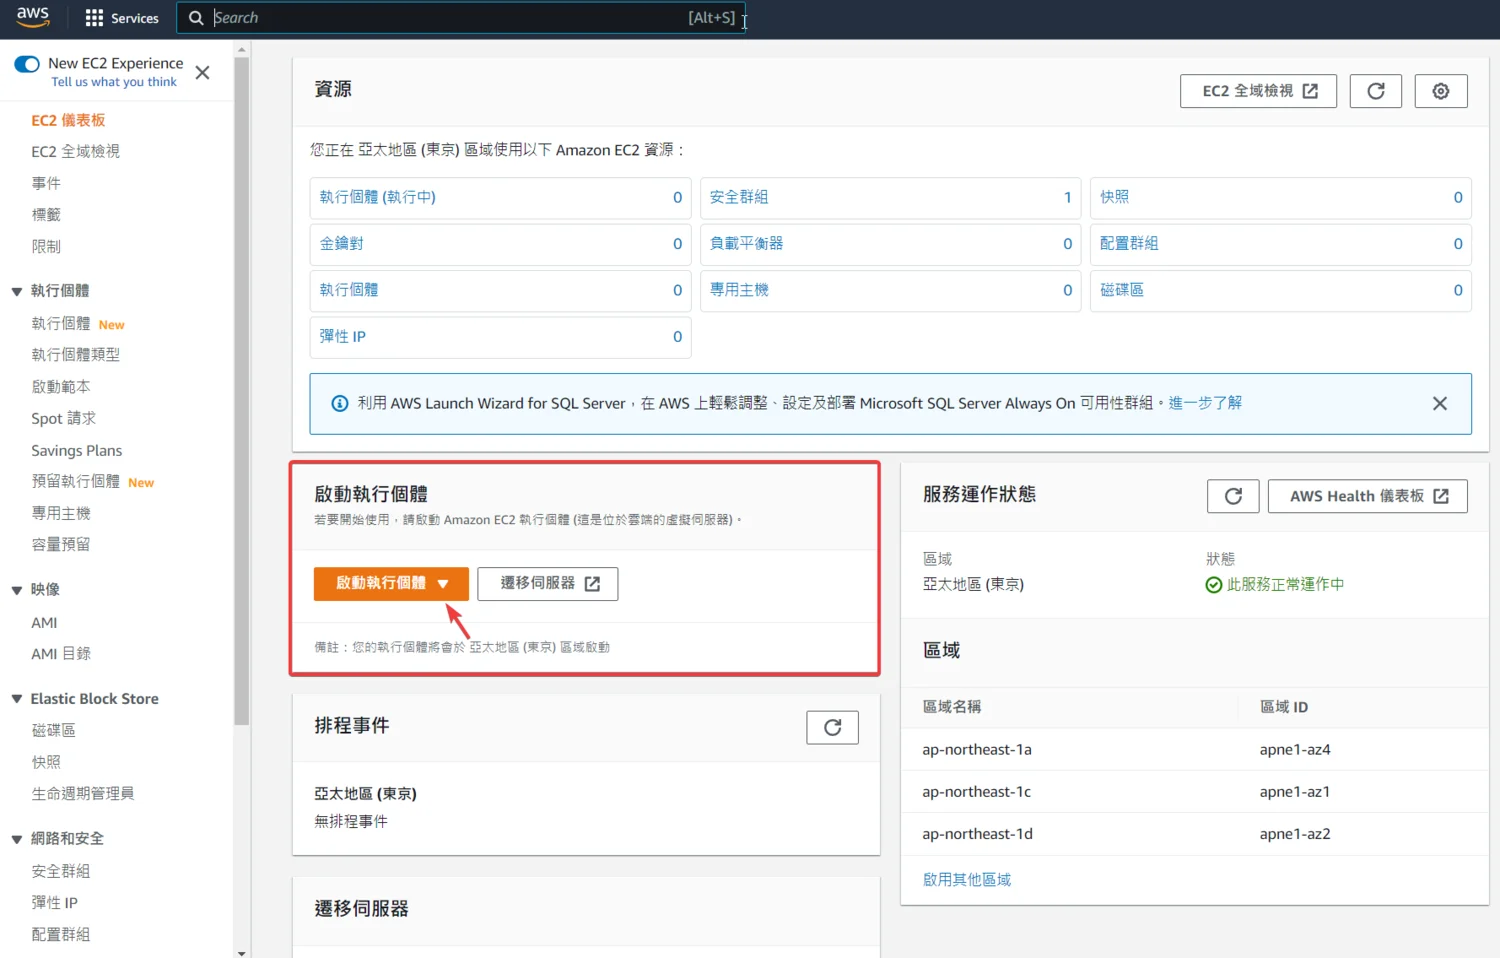Viewport: 1500px width, 958px height.
Task: Refresh the 服務運作狀態 panel
Action: click(1233, 496)
